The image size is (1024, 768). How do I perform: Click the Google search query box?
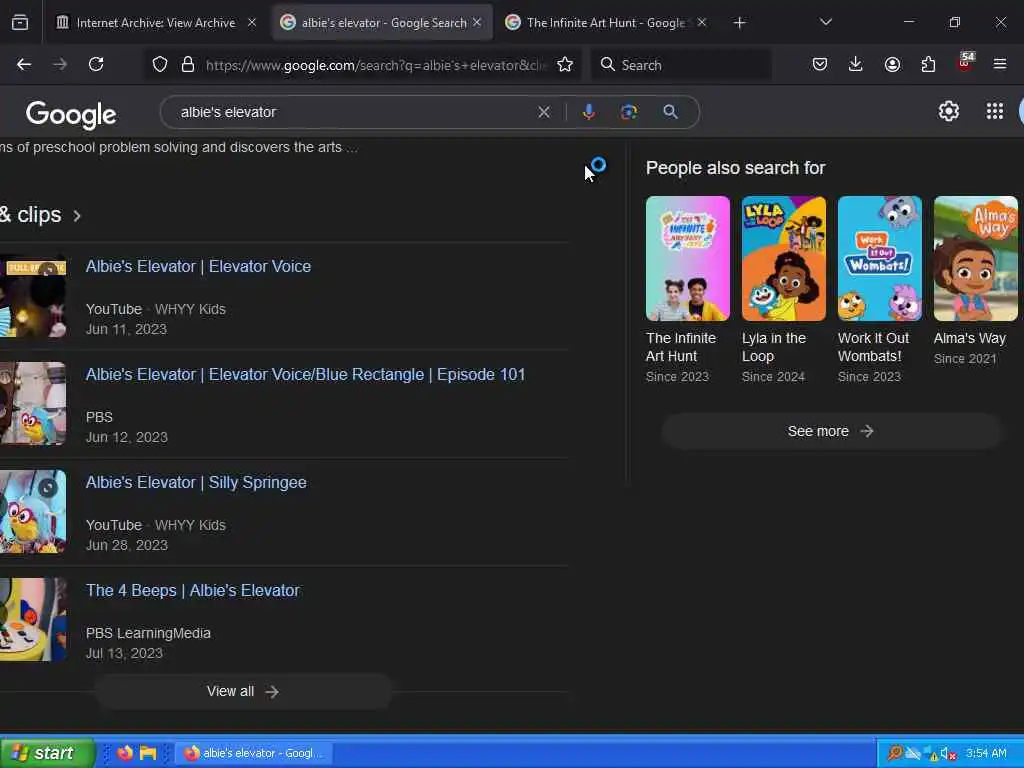[x=353, y=112]
